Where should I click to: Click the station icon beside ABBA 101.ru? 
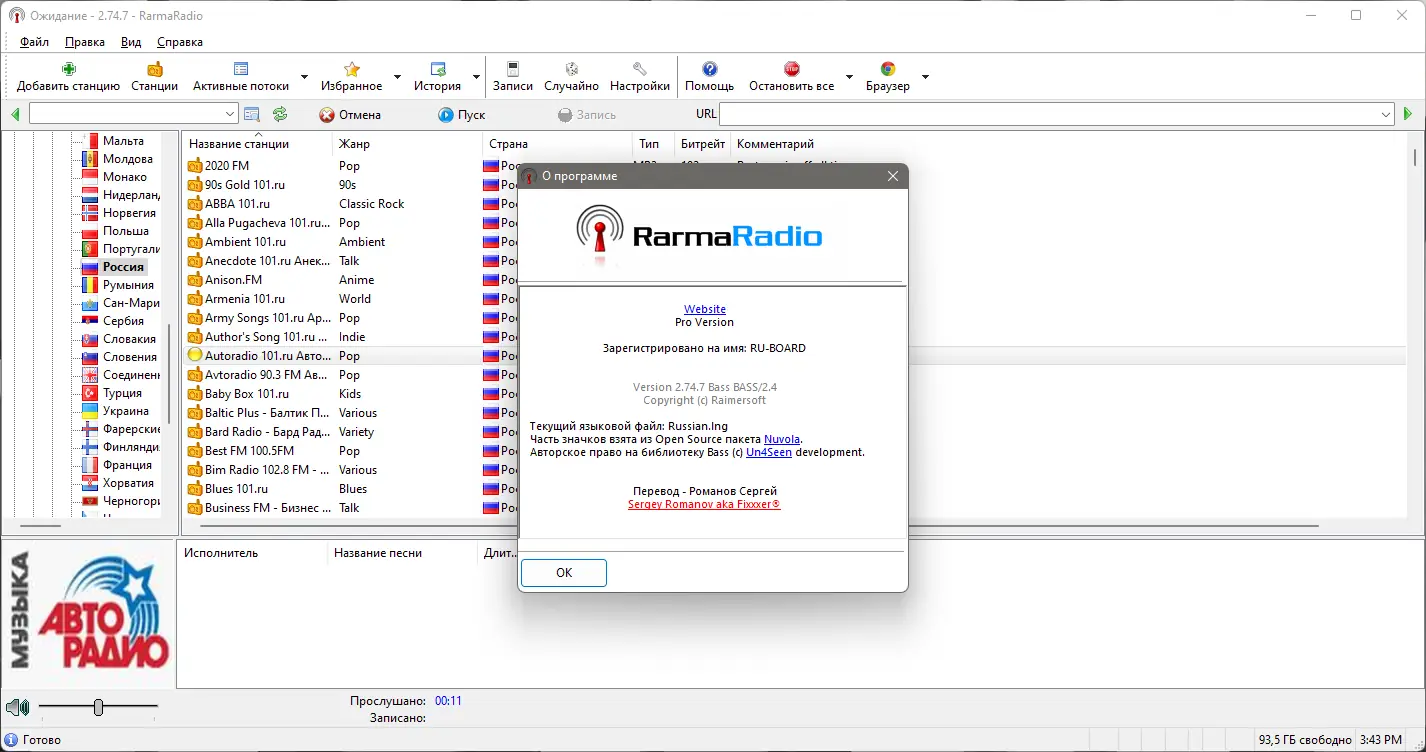tap(195, 204)
